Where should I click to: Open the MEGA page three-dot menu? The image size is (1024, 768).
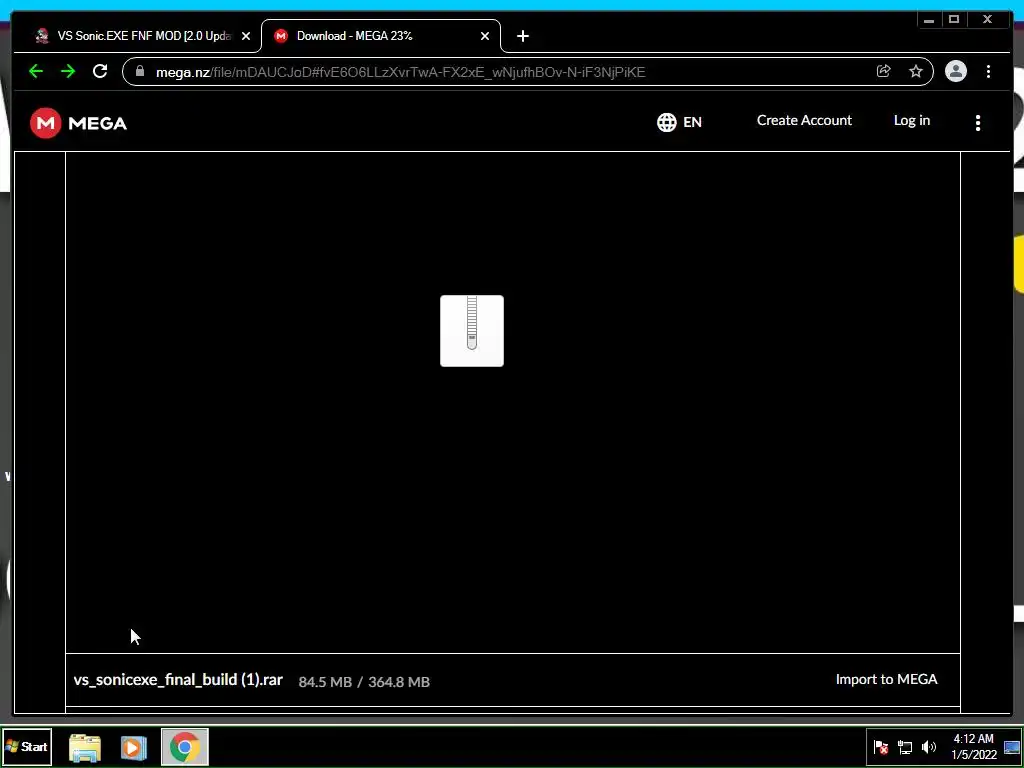pyautogui.click(x=978, y=123)
